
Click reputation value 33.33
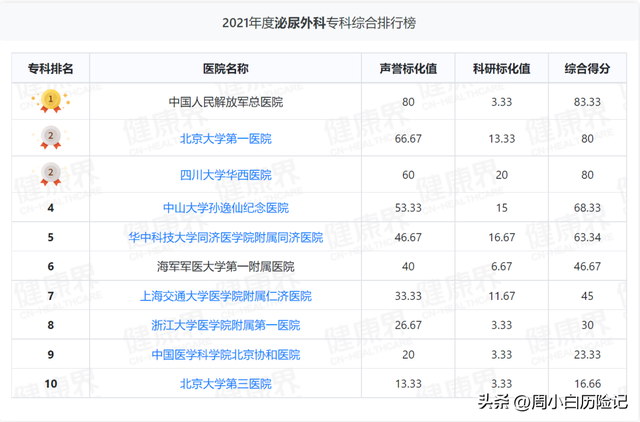(408, 296)
